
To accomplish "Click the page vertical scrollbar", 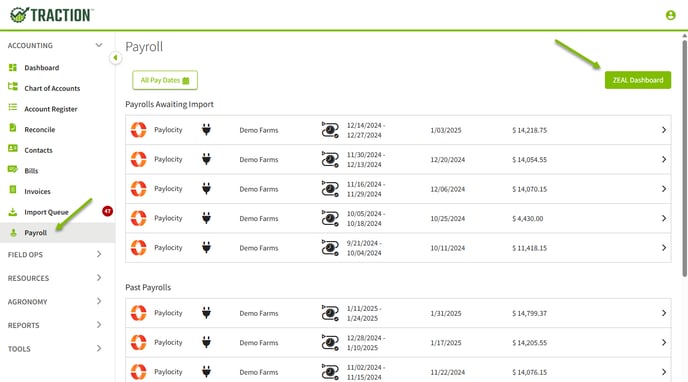I will (684, 158).
